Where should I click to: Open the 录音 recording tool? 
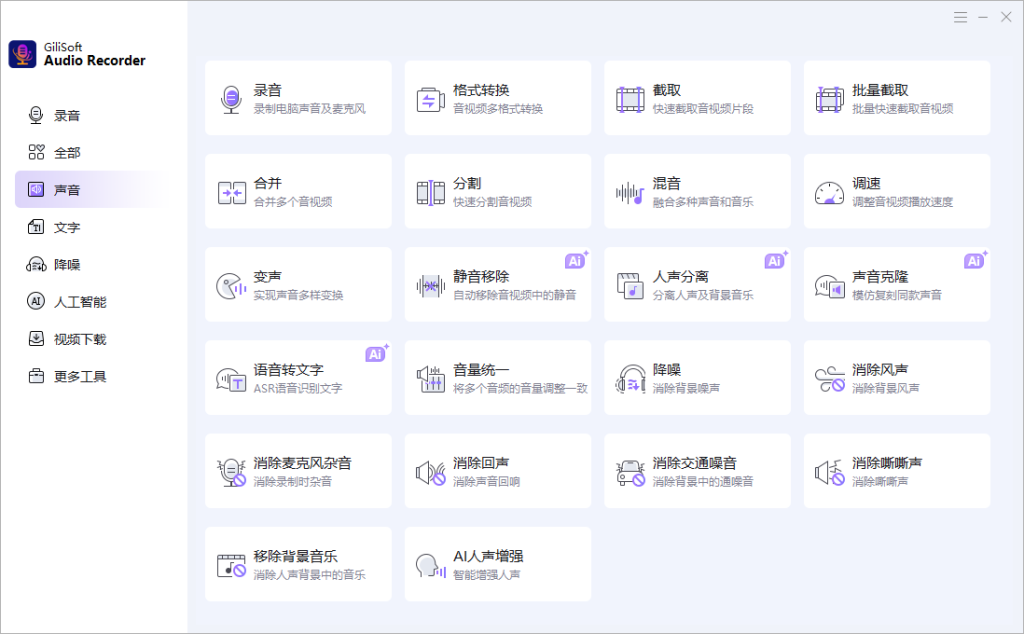pyautogui.click(x=298, y=97)
